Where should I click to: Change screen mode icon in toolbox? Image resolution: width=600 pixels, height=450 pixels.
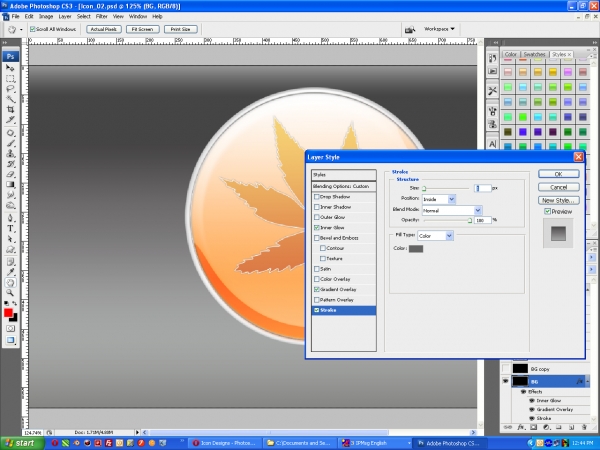click(10, 340)
